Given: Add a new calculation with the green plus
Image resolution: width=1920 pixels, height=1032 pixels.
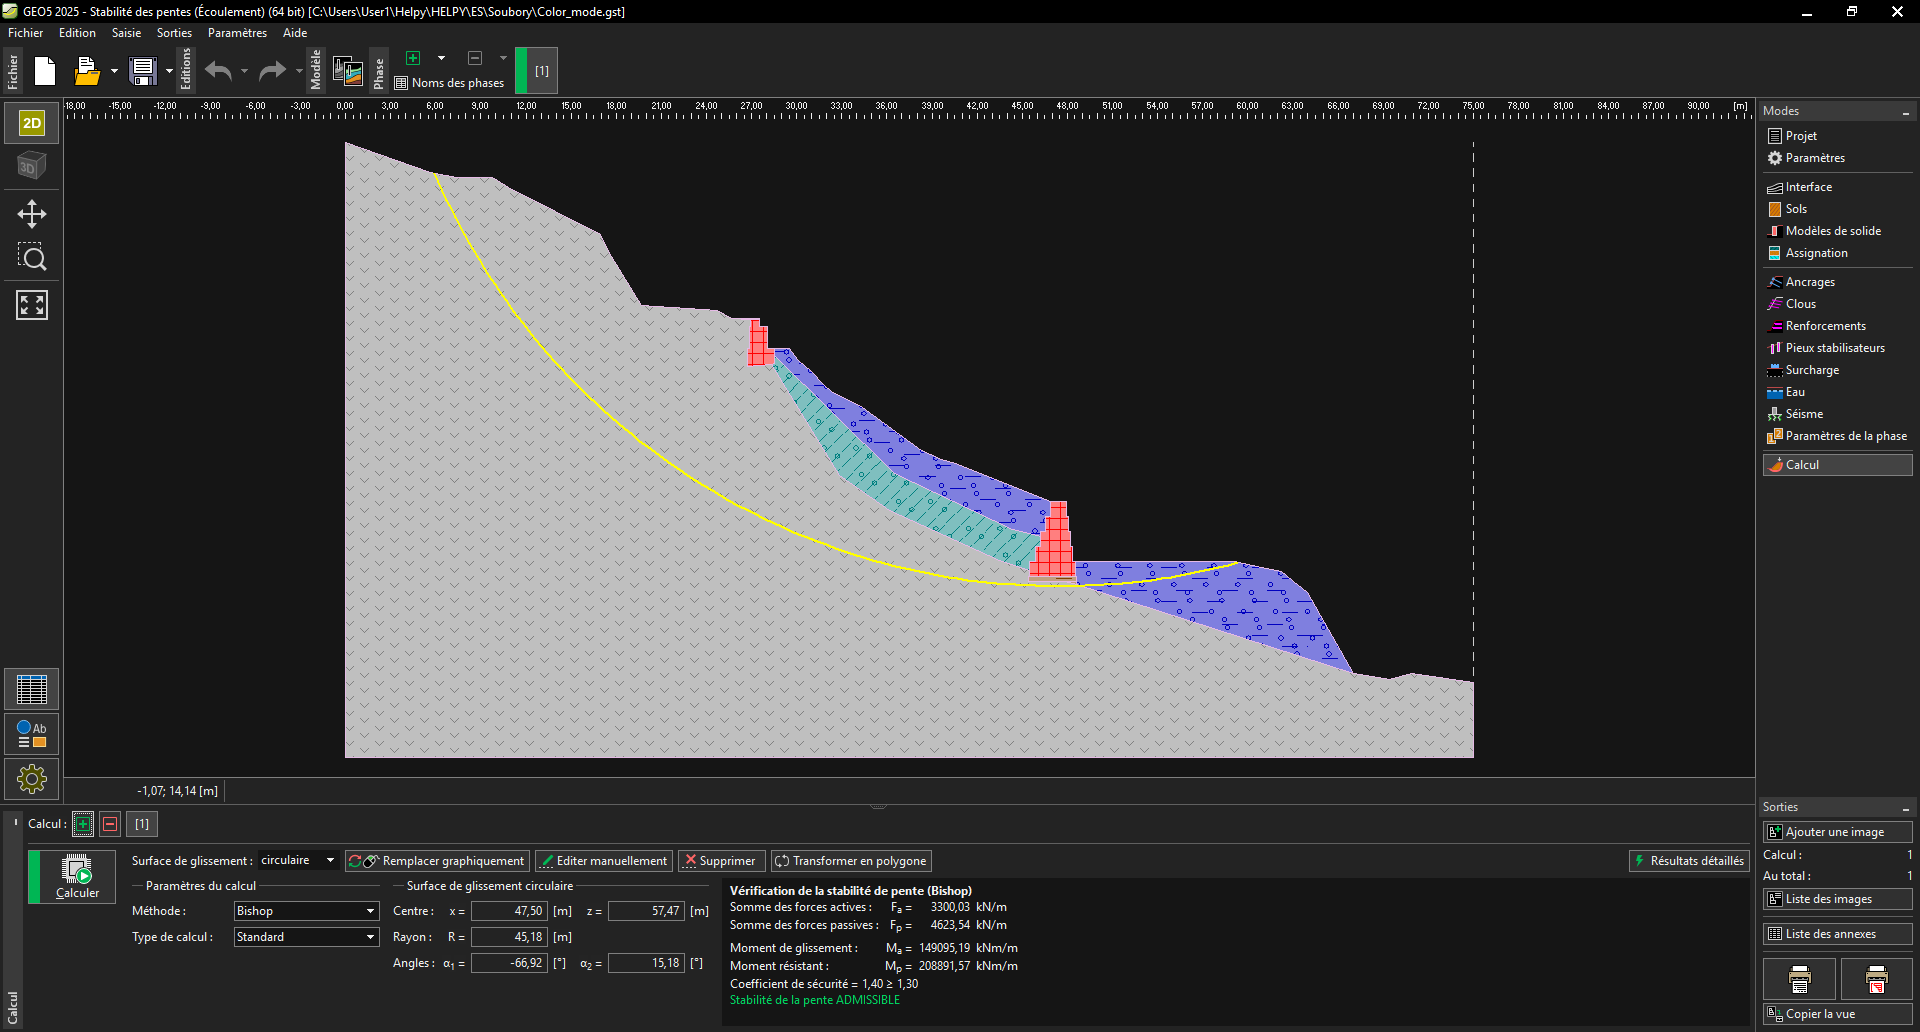Looking at the screenshot, I should 83,824.
